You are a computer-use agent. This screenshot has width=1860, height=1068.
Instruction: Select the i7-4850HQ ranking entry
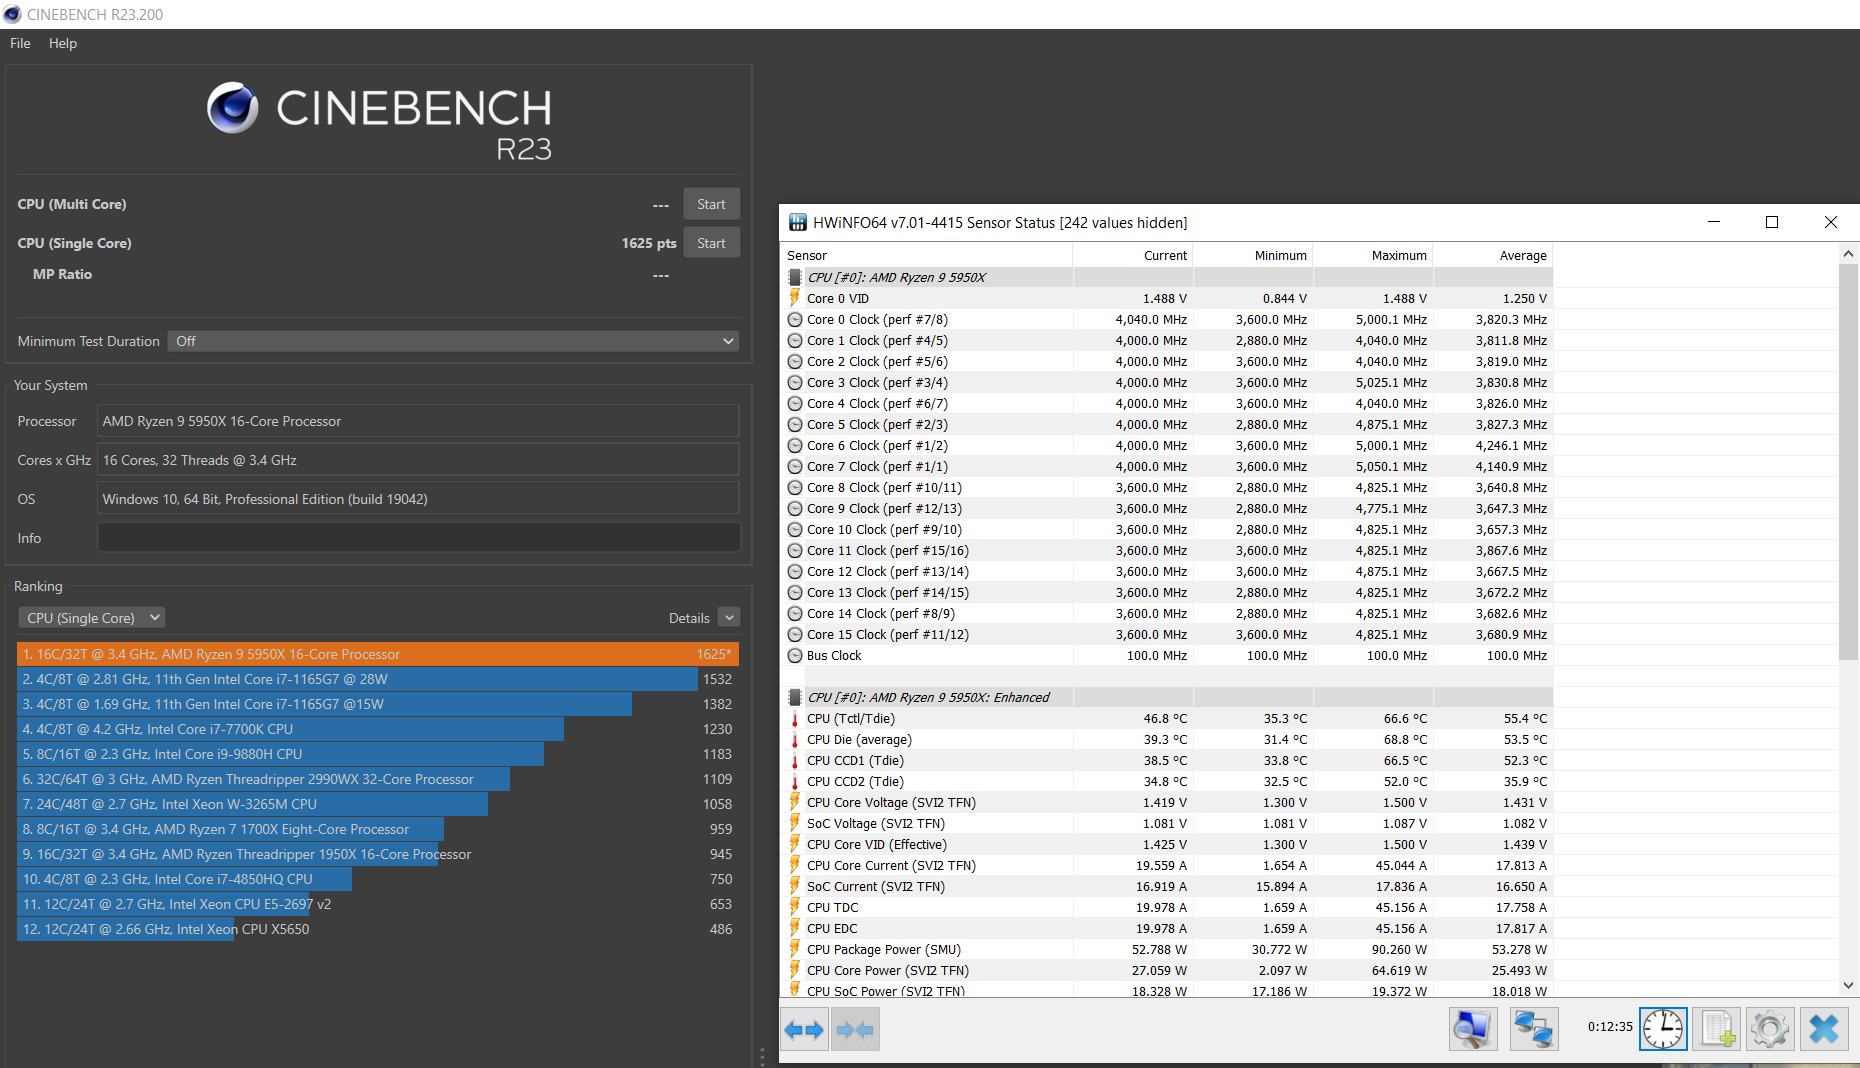(378, 879)
